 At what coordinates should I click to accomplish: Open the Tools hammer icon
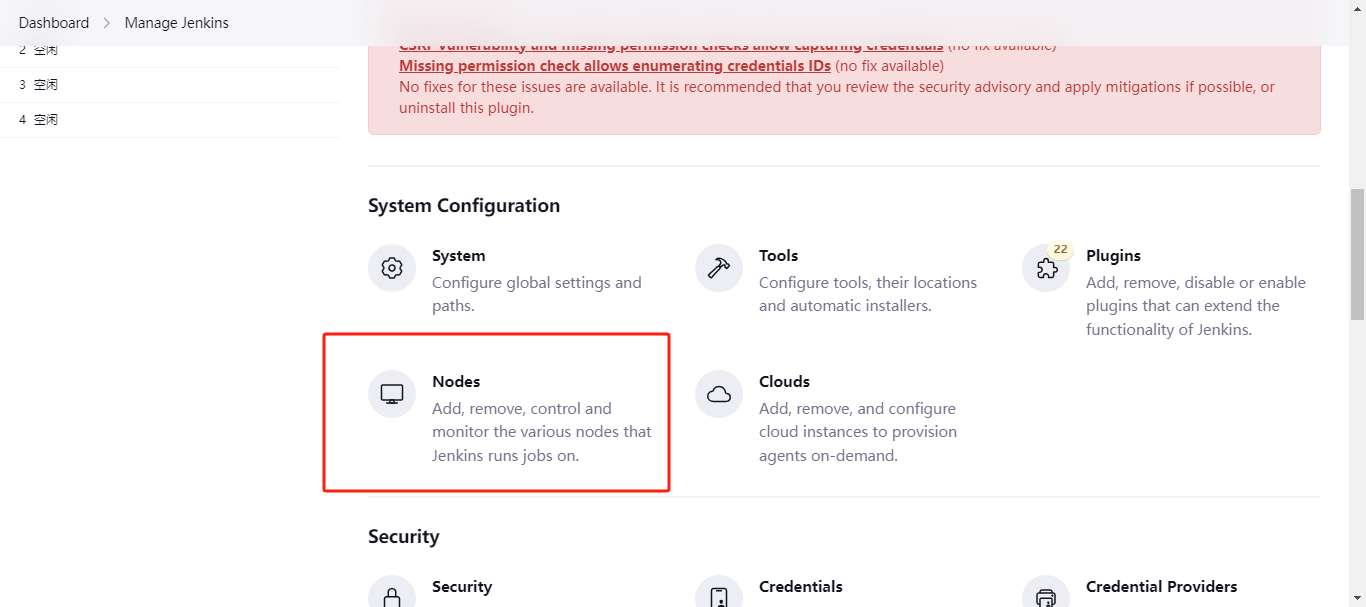[719, 268]
